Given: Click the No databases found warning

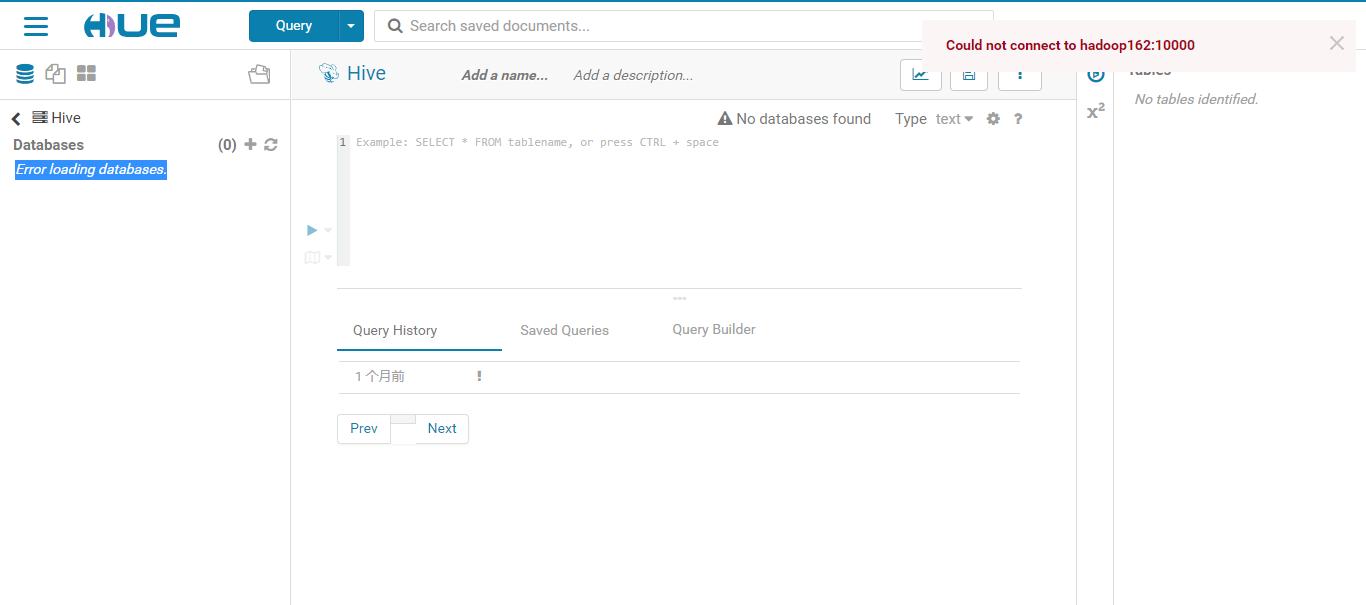Looking at the screenshot, I should [x=795, y=119].
